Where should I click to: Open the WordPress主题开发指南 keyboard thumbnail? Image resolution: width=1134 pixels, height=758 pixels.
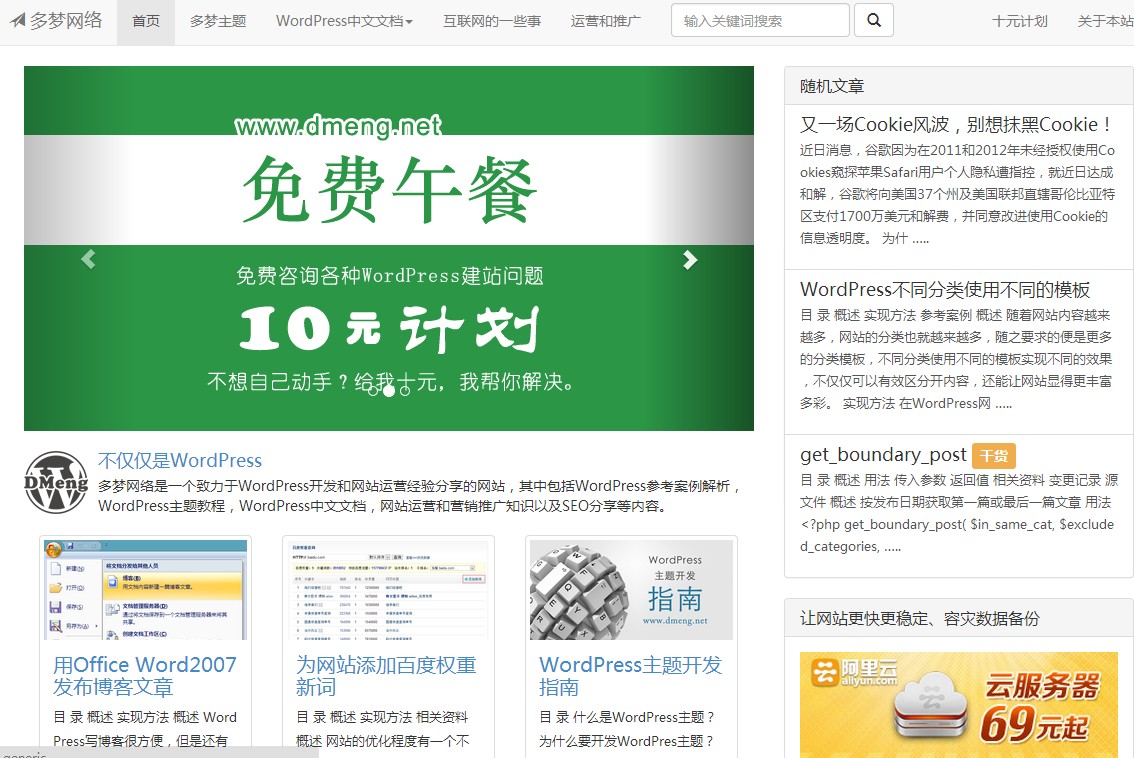pos(631,589)
